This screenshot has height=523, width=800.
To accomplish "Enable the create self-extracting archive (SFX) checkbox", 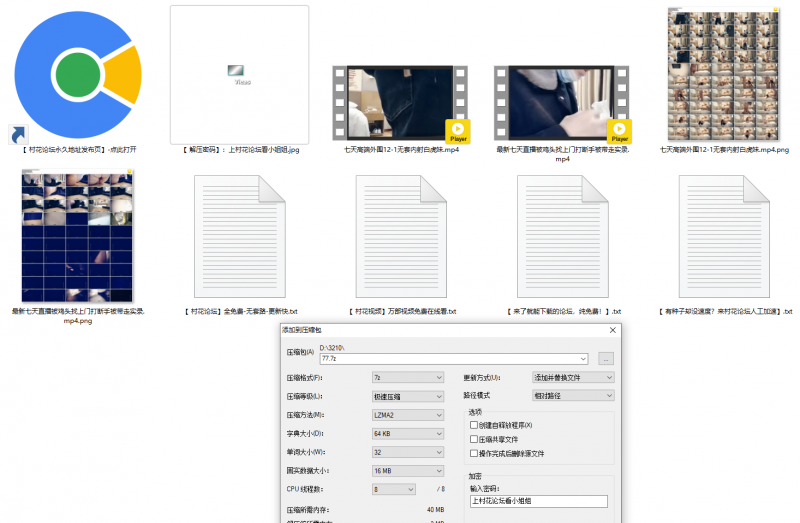I will point(474,425).
